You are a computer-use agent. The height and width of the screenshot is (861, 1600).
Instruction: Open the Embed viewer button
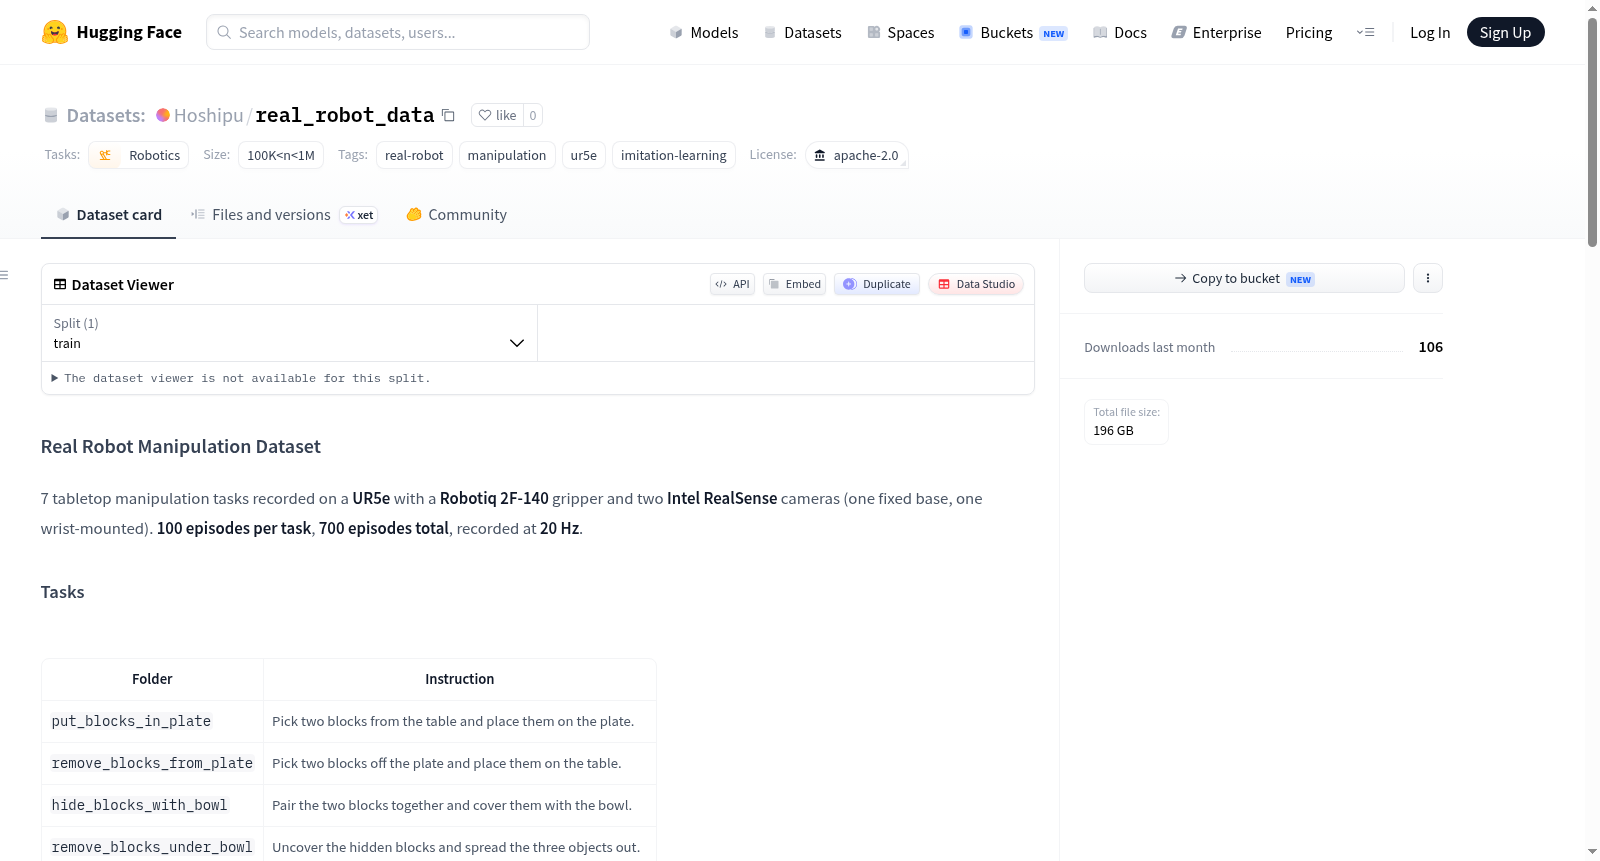click(x=795, y=284)
